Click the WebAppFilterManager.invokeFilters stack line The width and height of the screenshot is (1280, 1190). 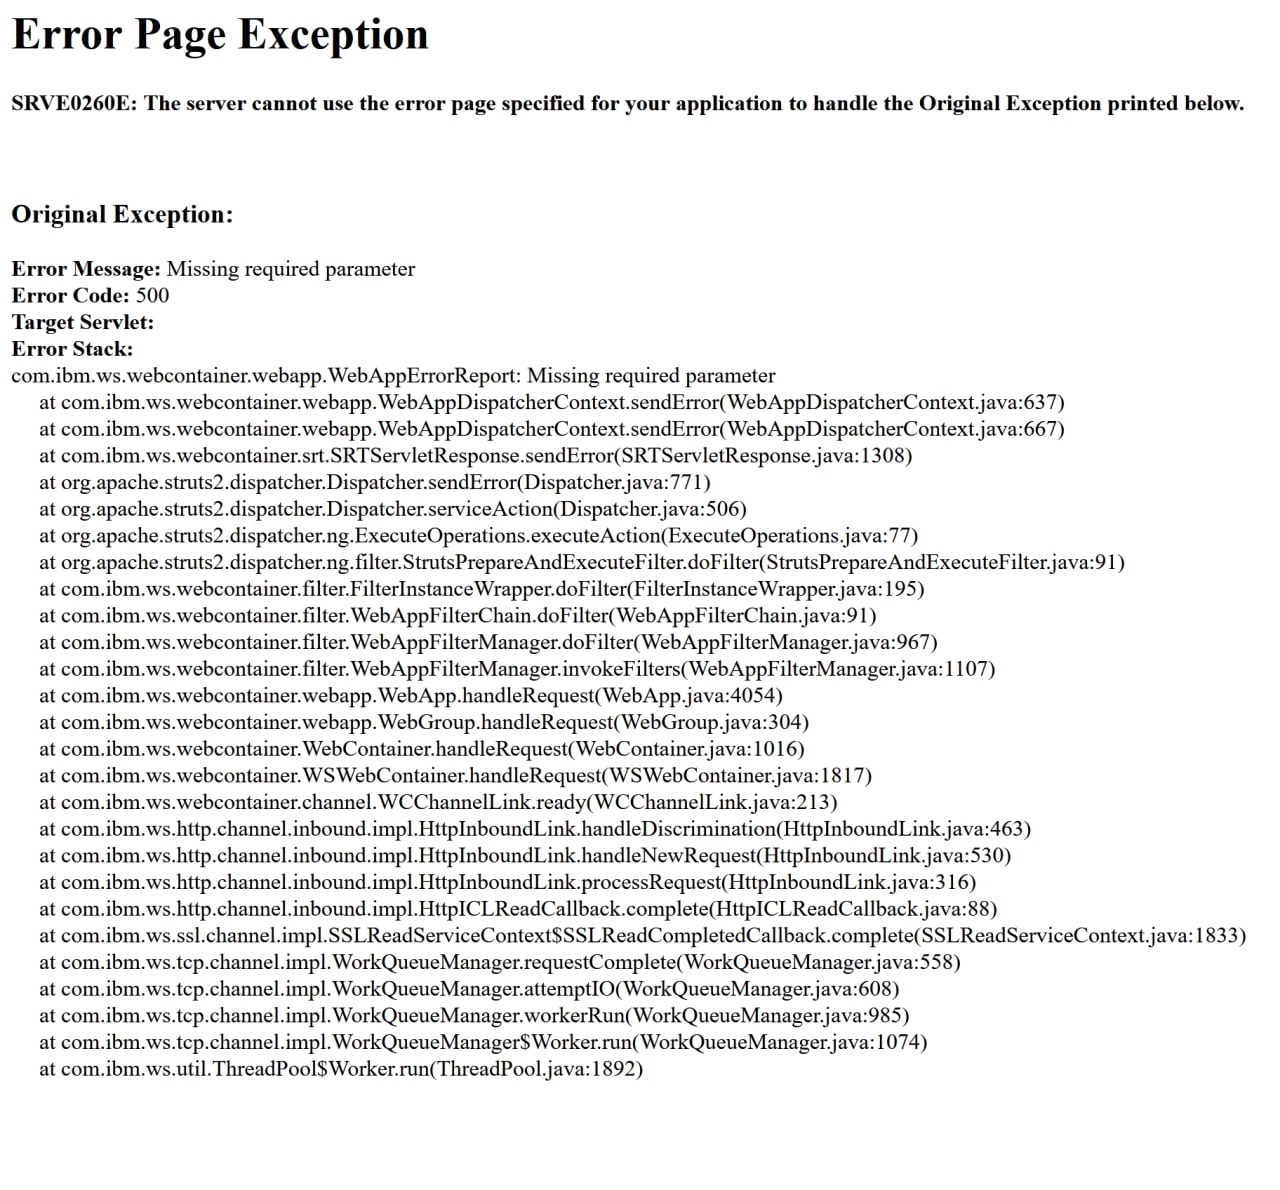517,669
